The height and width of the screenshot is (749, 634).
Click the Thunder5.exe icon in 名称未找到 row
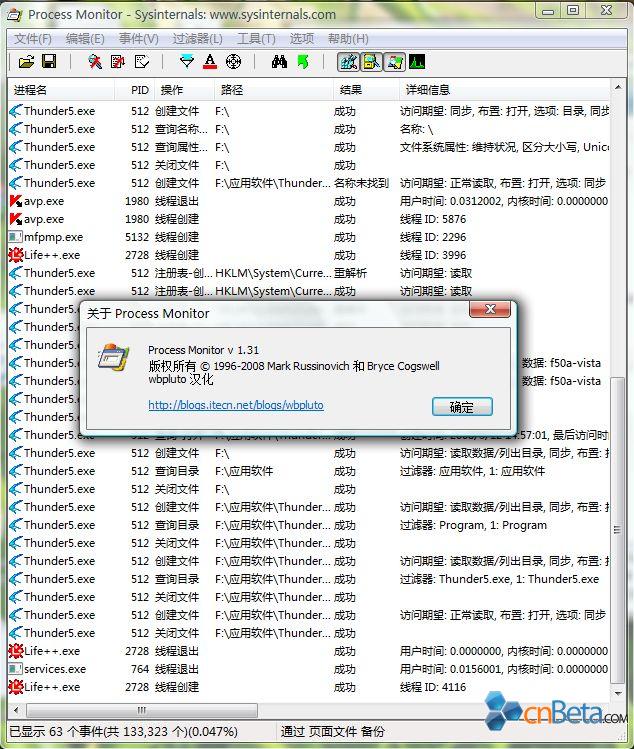pyautogui.click(x=16, y=183)
